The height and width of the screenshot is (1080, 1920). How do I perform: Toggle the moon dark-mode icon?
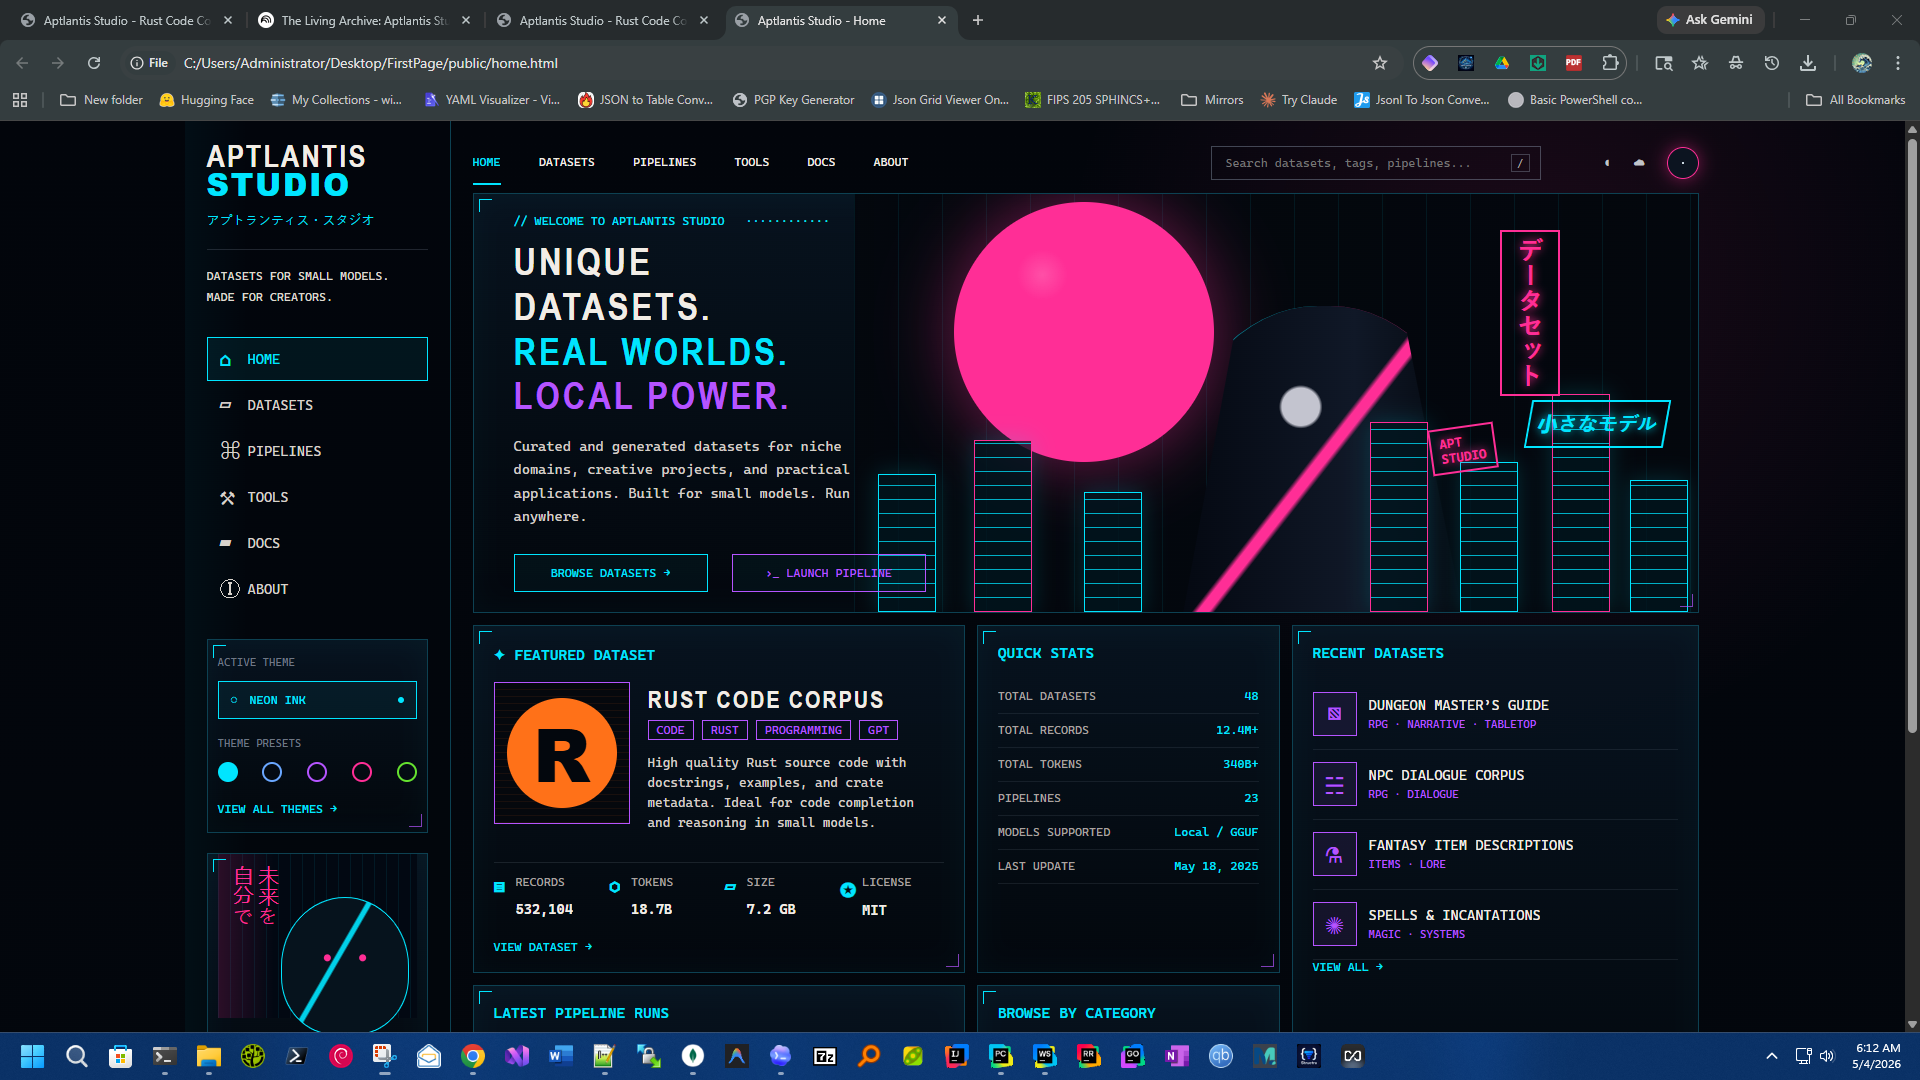point(1607,163)
